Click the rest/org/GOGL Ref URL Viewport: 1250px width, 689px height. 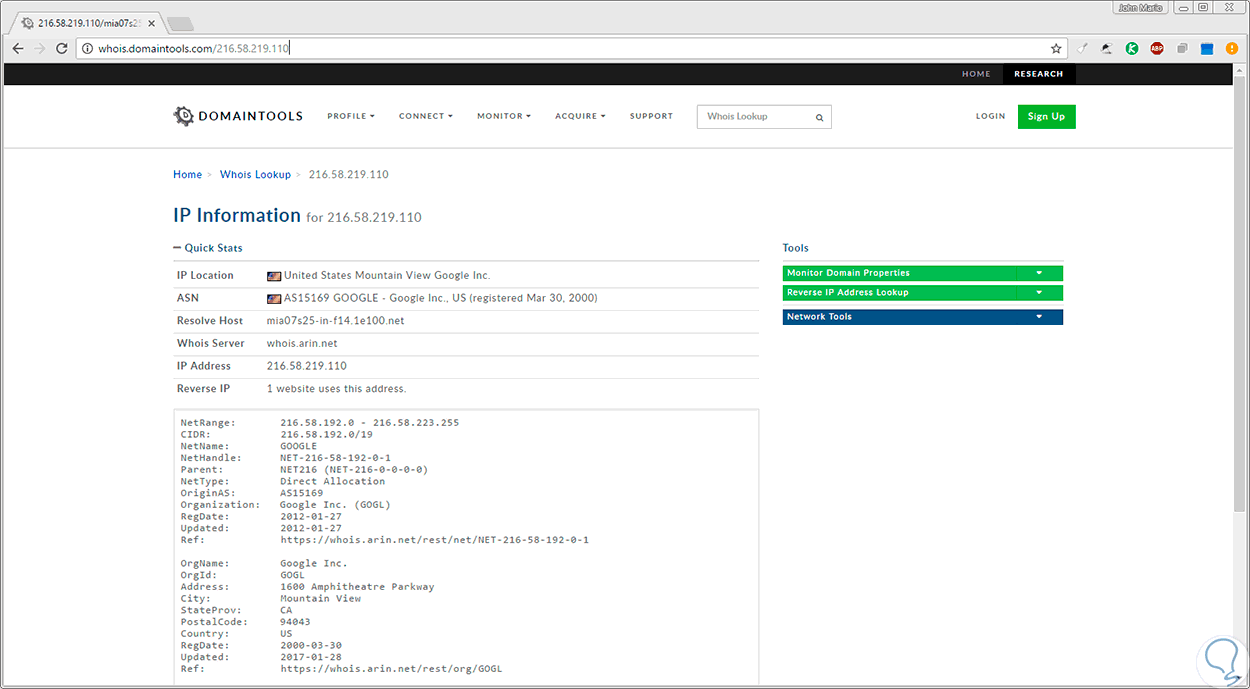pos(391,669)
